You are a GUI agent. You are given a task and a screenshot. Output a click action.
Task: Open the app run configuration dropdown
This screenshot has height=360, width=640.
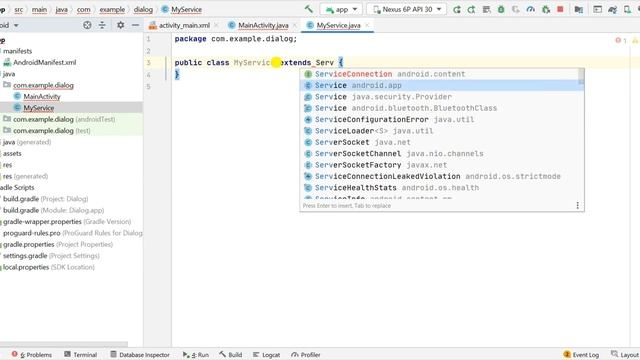point(341,9)
